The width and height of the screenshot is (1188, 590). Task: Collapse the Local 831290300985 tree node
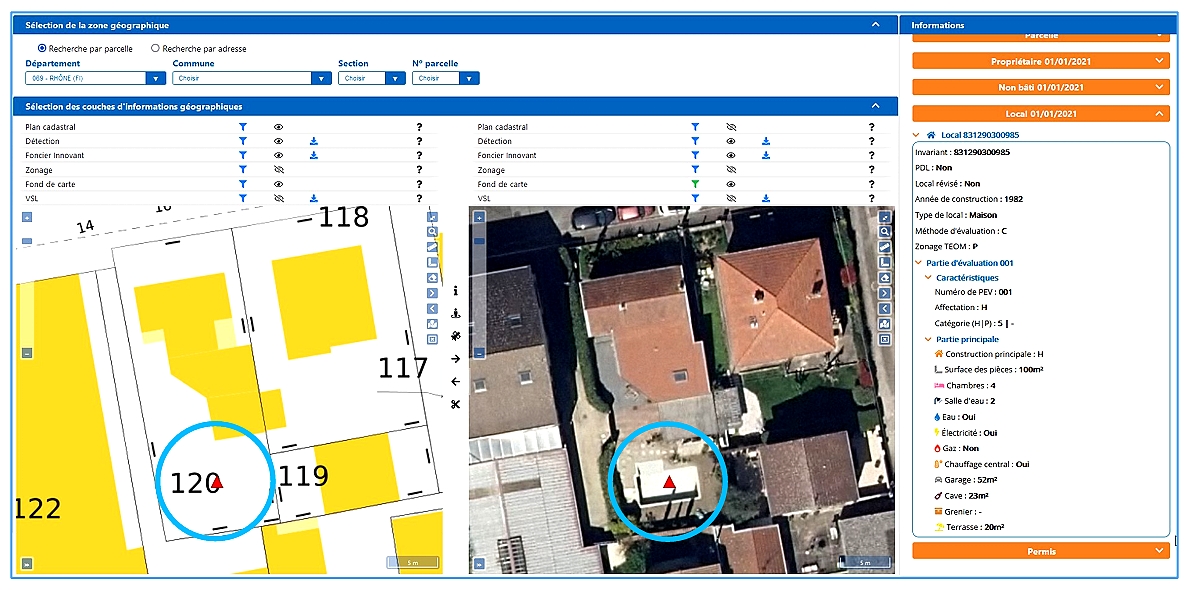(x=918, y=135)
